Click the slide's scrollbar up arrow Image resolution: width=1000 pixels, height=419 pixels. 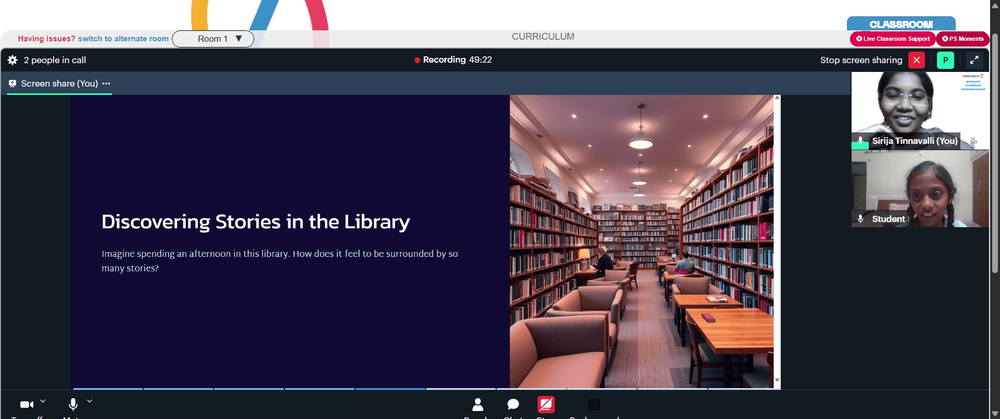tap(777, 98)
